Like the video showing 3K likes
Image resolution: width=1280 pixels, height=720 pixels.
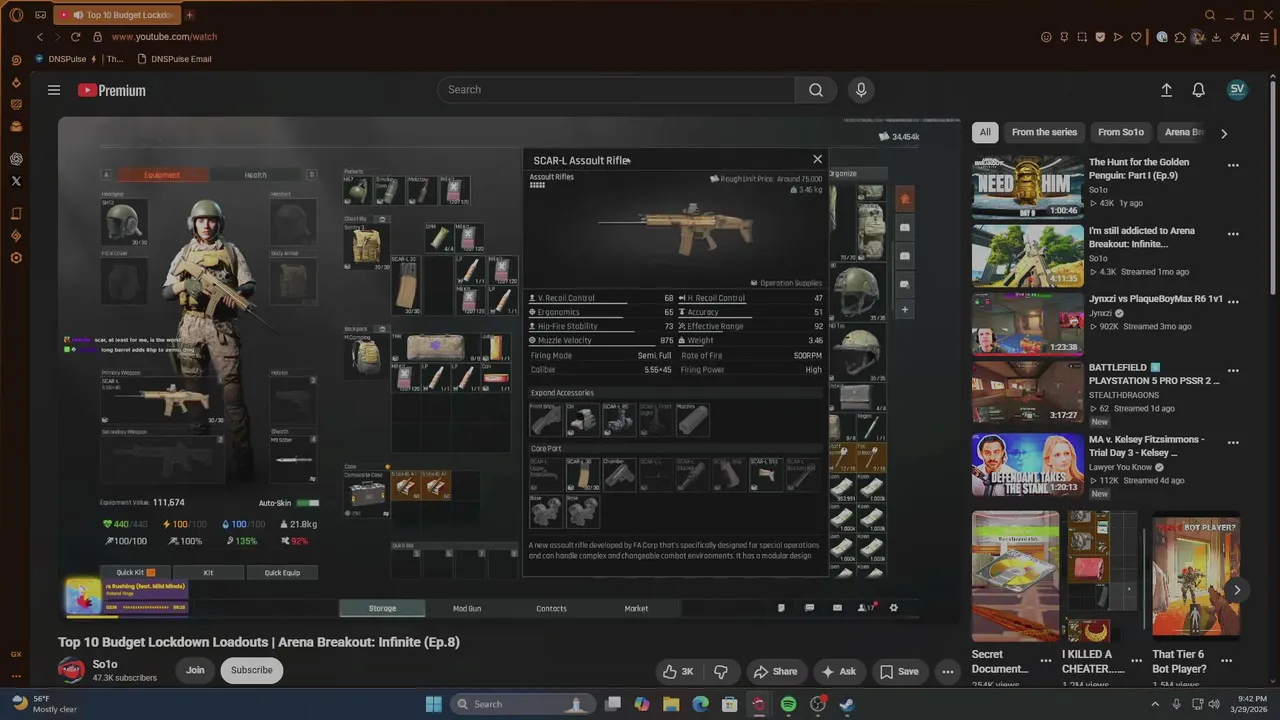[x=677, y=671]
